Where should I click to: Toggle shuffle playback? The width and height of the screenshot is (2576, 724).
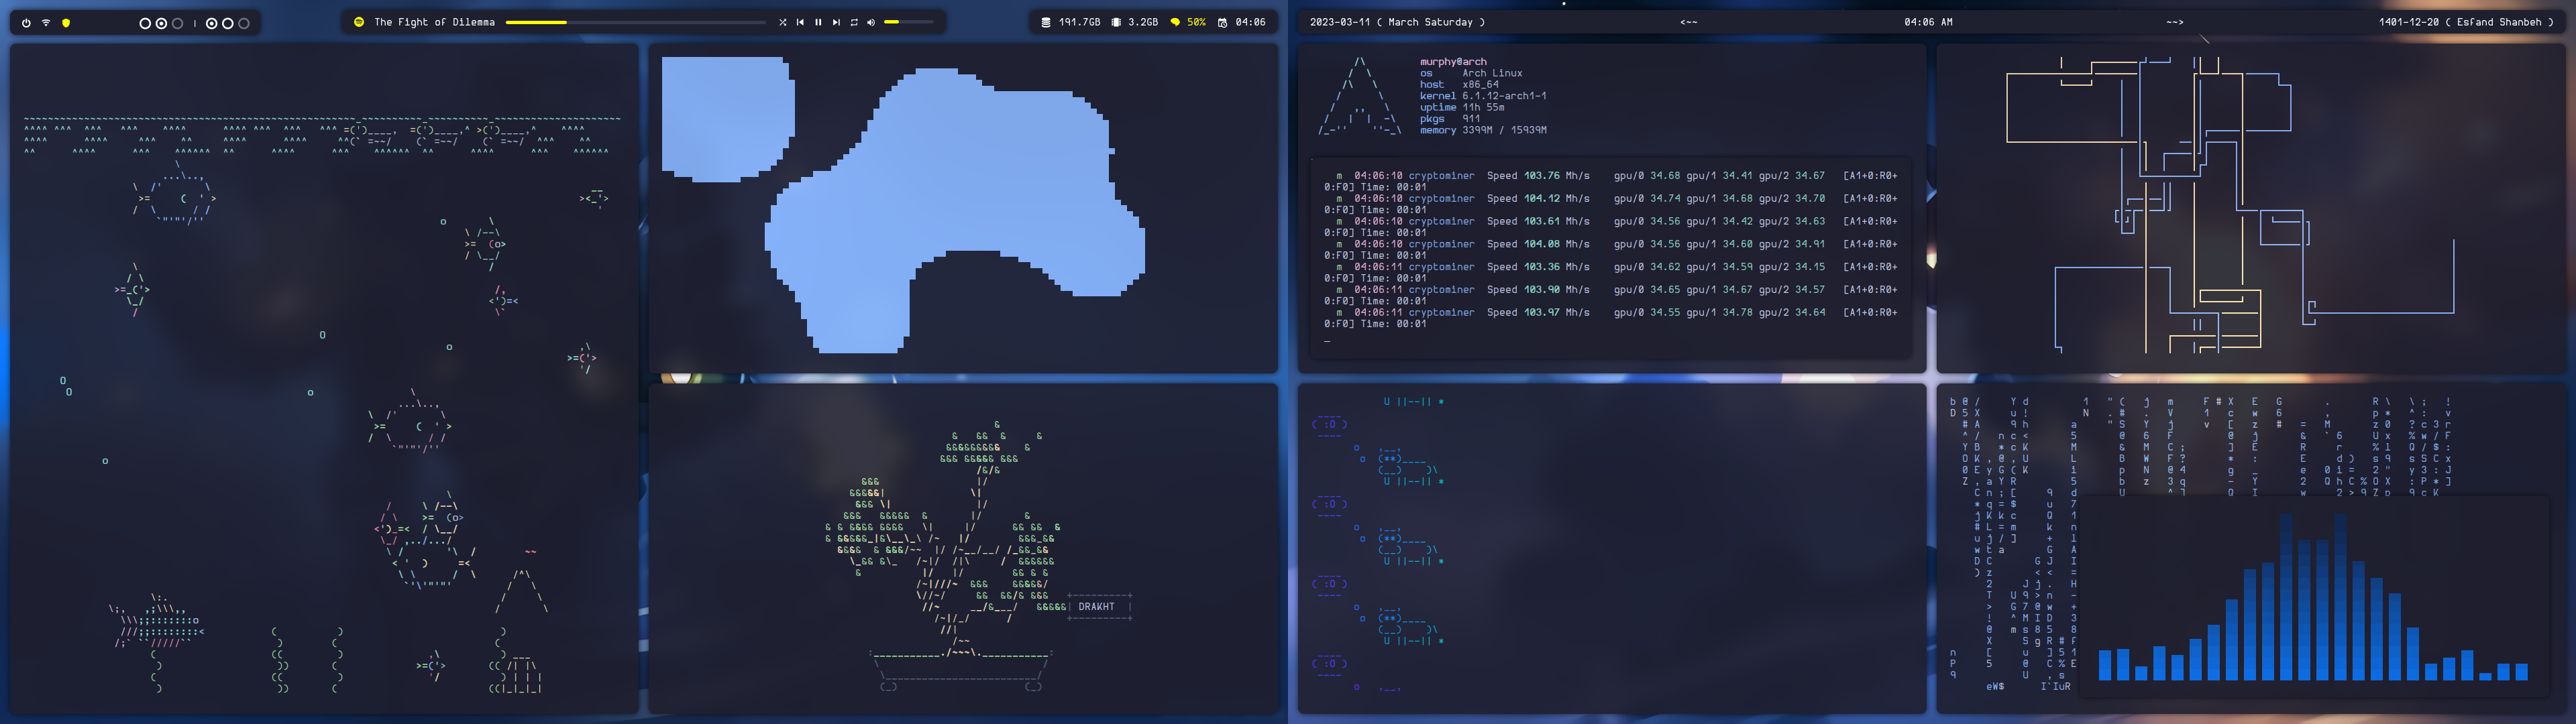(782, 22)
